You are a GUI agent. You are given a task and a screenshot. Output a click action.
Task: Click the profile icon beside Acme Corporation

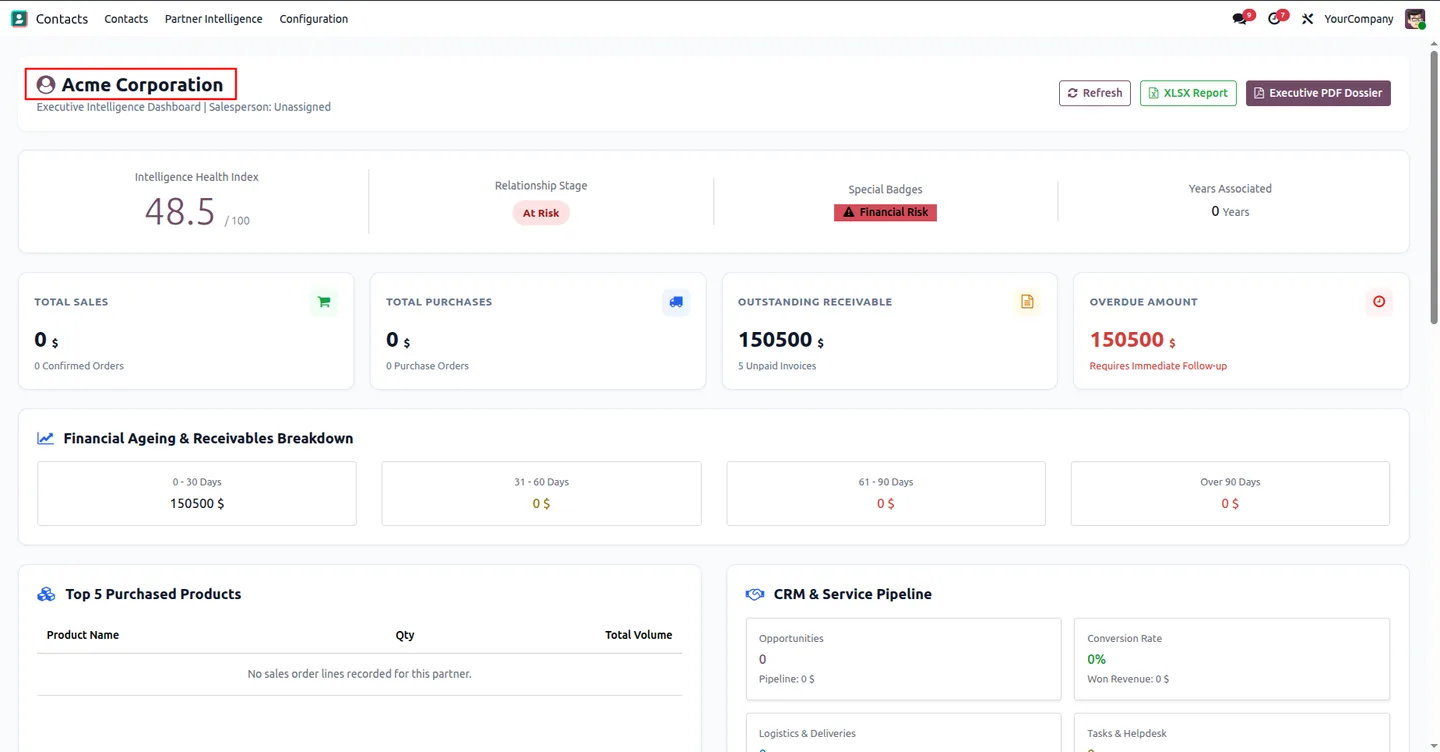[x=45, y=85]
